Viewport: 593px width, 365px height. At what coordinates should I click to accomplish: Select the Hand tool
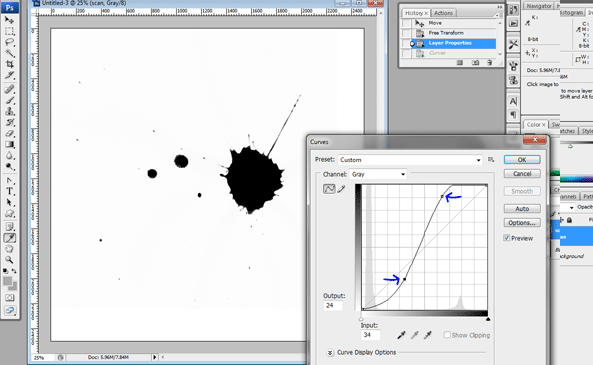9,249
